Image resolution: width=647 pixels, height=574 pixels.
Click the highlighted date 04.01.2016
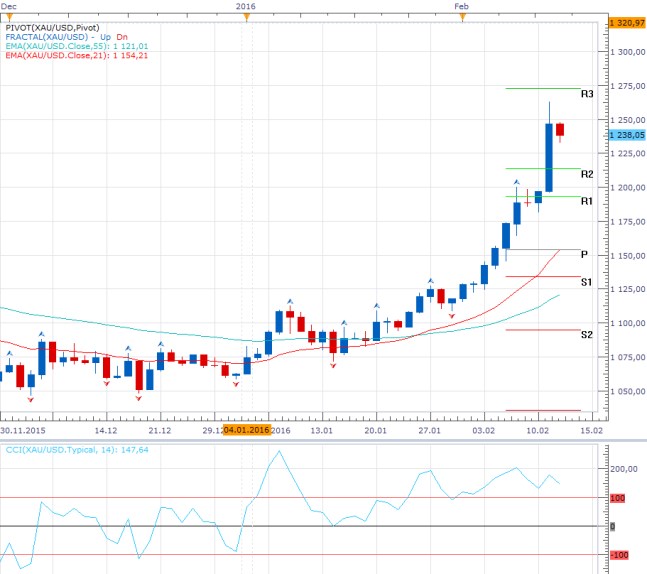coord(246,430)
